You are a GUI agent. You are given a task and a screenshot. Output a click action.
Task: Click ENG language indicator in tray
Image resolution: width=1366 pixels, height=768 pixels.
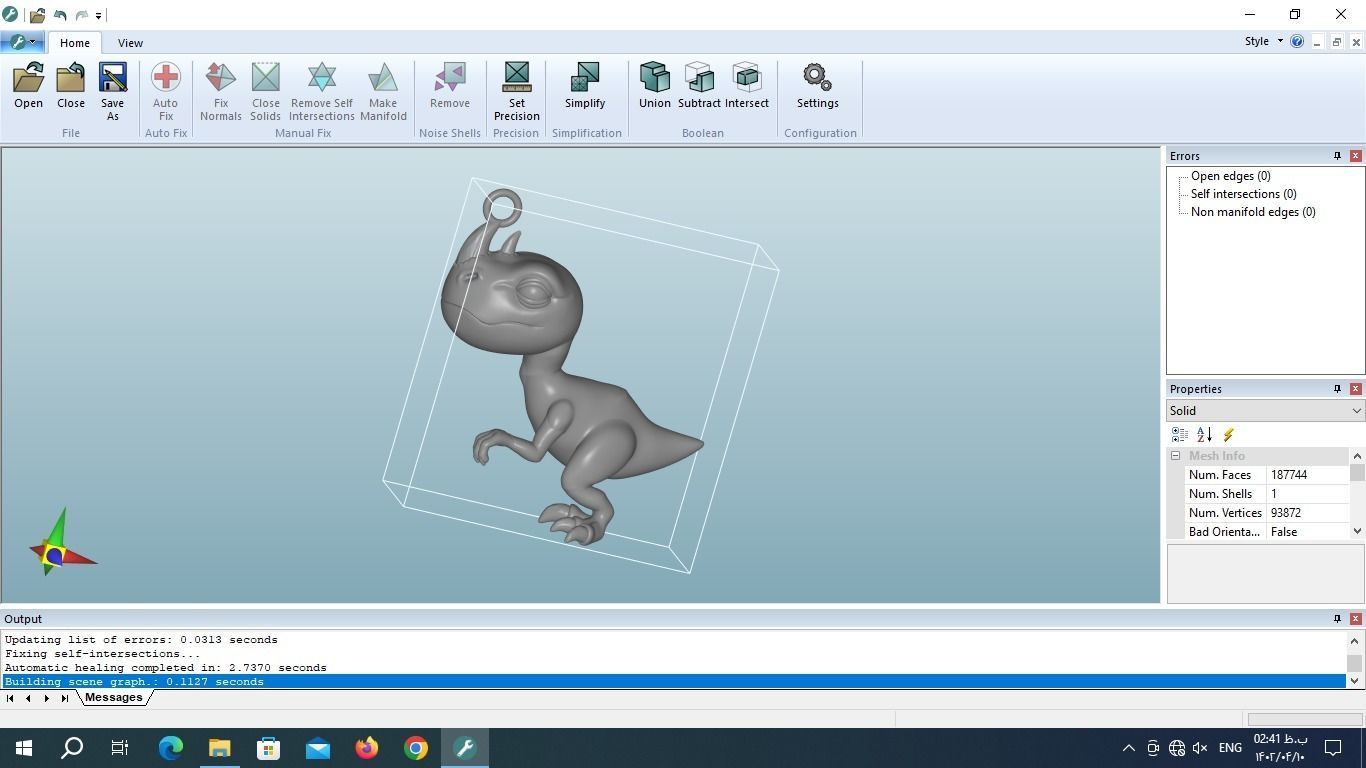pyautogui.click(x=1230, y=748)
